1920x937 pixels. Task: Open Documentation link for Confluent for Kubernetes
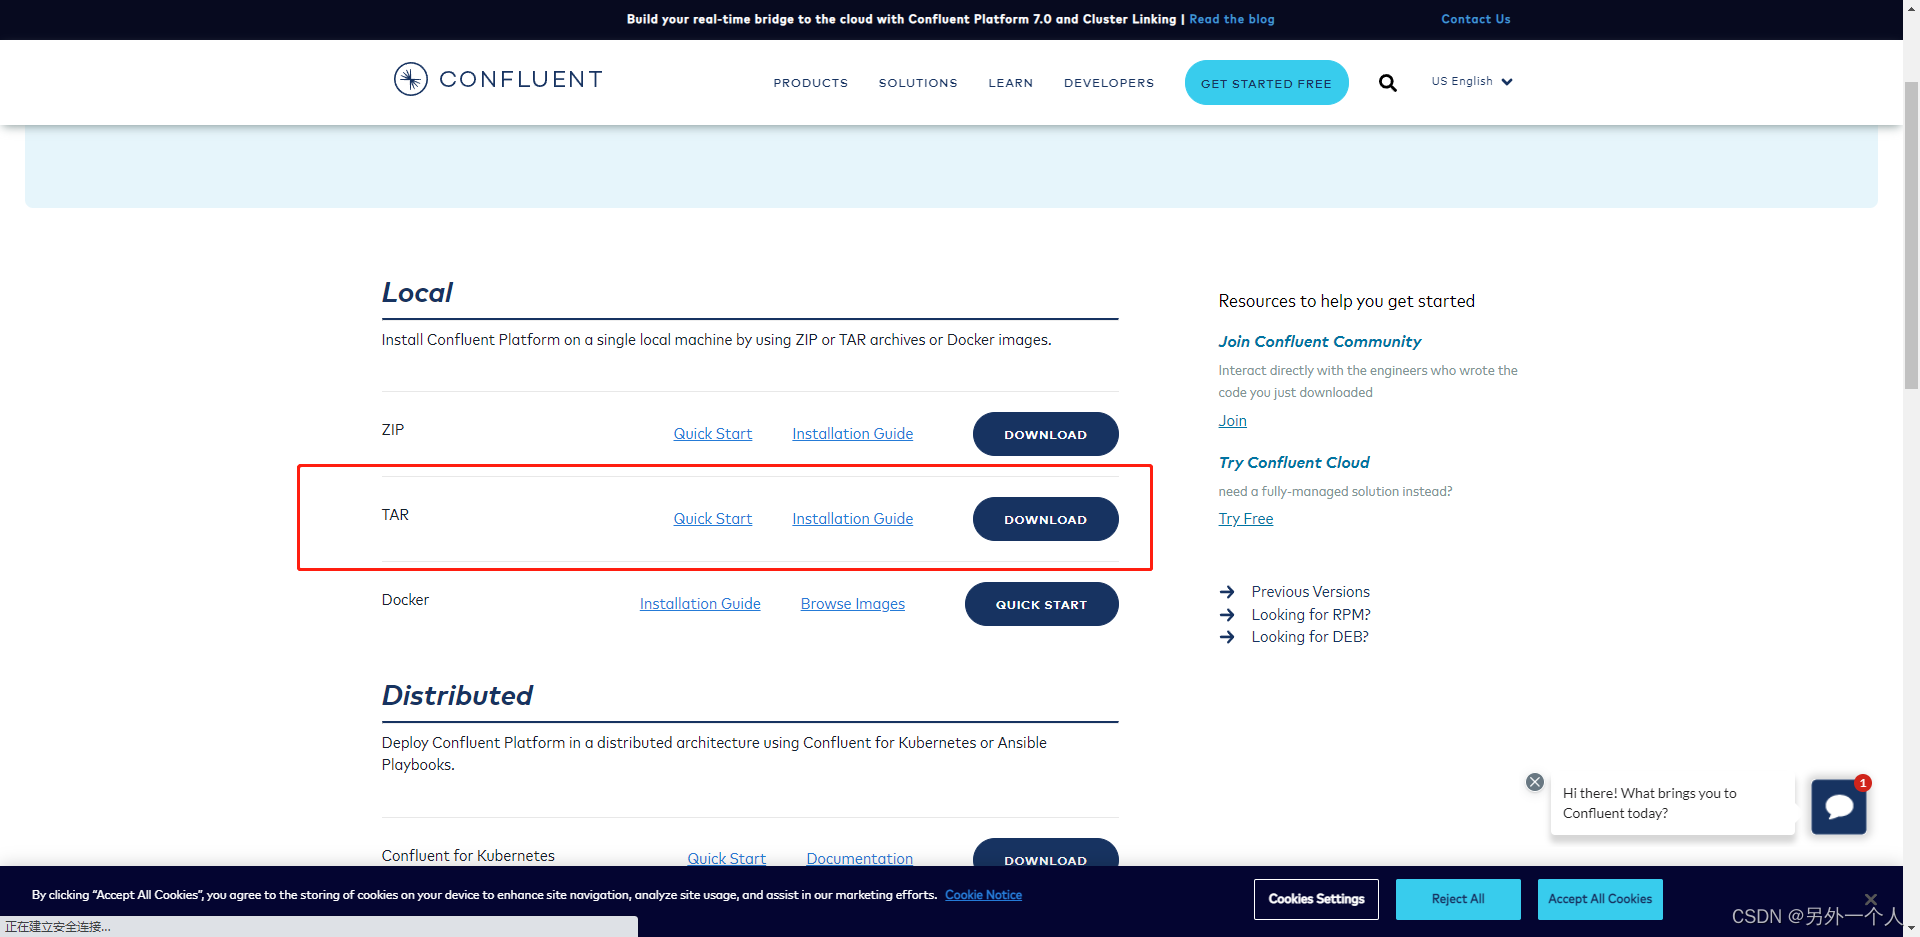click(x=859, y=858)
